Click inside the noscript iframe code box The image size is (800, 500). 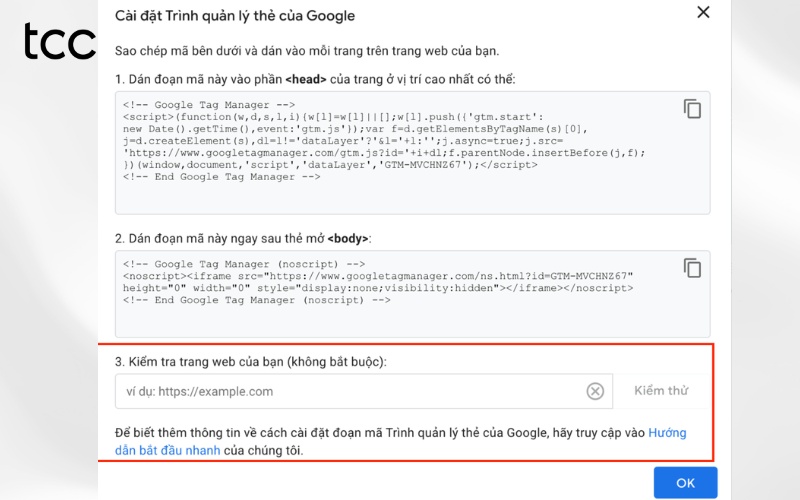click(x=412, y=294)
